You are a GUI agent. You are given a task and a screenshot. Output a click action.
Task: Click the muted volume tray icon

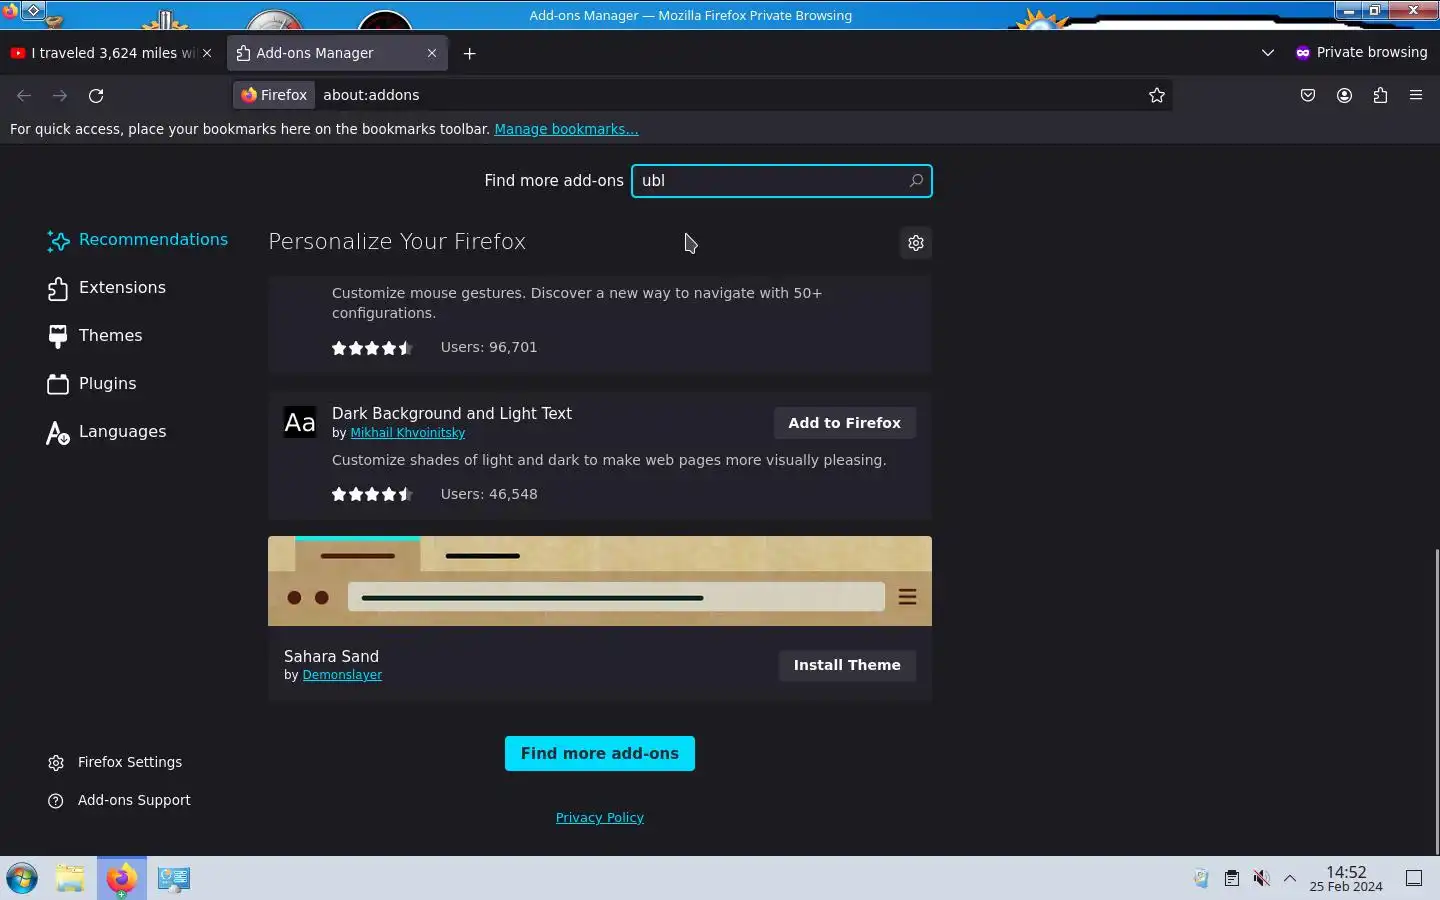(x=1261, y=878)
